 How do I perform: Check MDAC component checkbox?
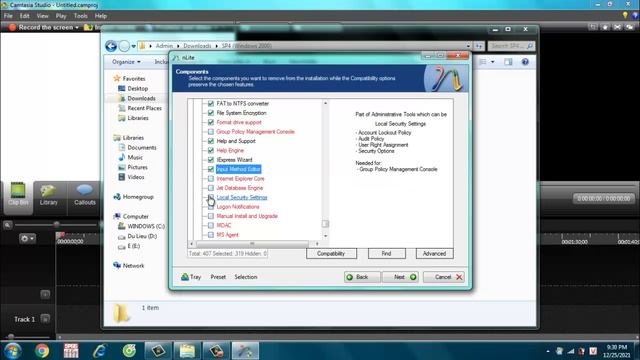click(211, 225)
